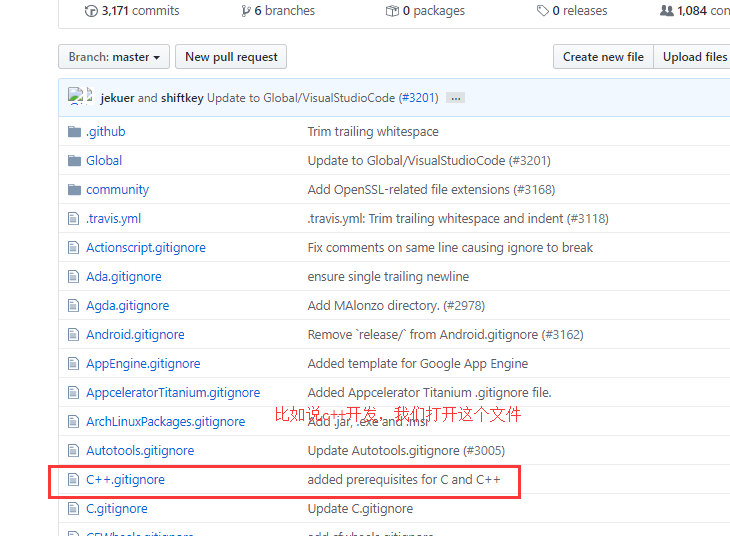This screenshot has height=536, width=730.
Task: Open 'Trim trailing whitespace' commit message
Action: tap(373, 132)
